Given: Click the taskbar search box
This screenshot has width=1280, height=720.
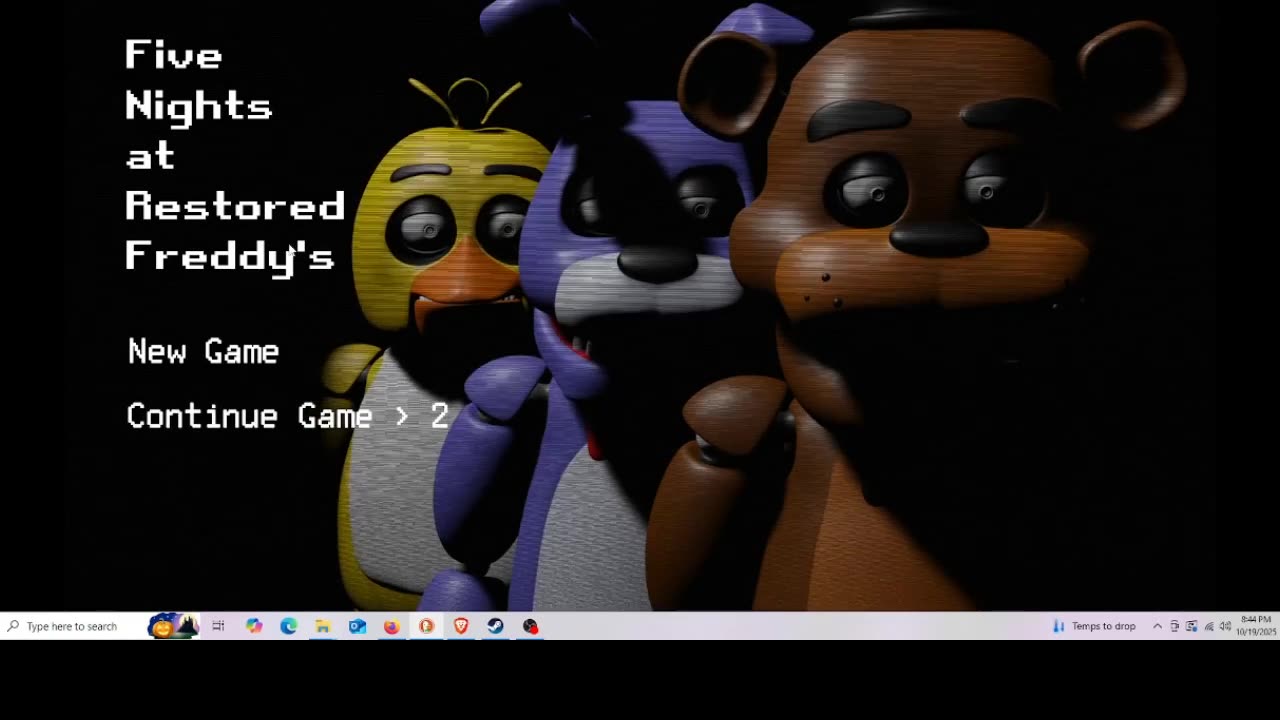Looking at the screenshot, I should tap(74, 626).
